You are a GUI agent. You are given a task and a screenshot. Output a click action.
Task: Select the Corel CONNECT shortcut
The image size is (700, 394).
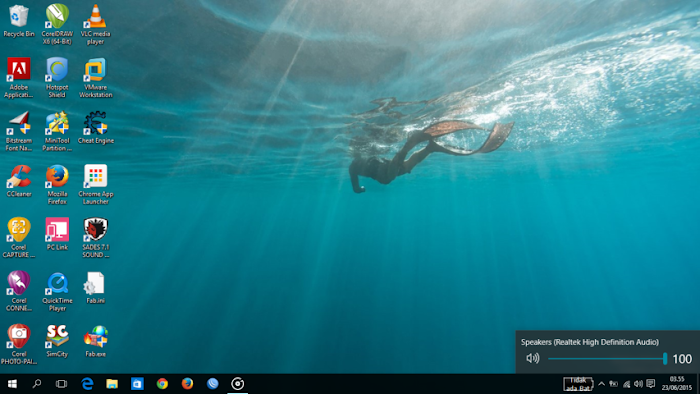(19, 291)
